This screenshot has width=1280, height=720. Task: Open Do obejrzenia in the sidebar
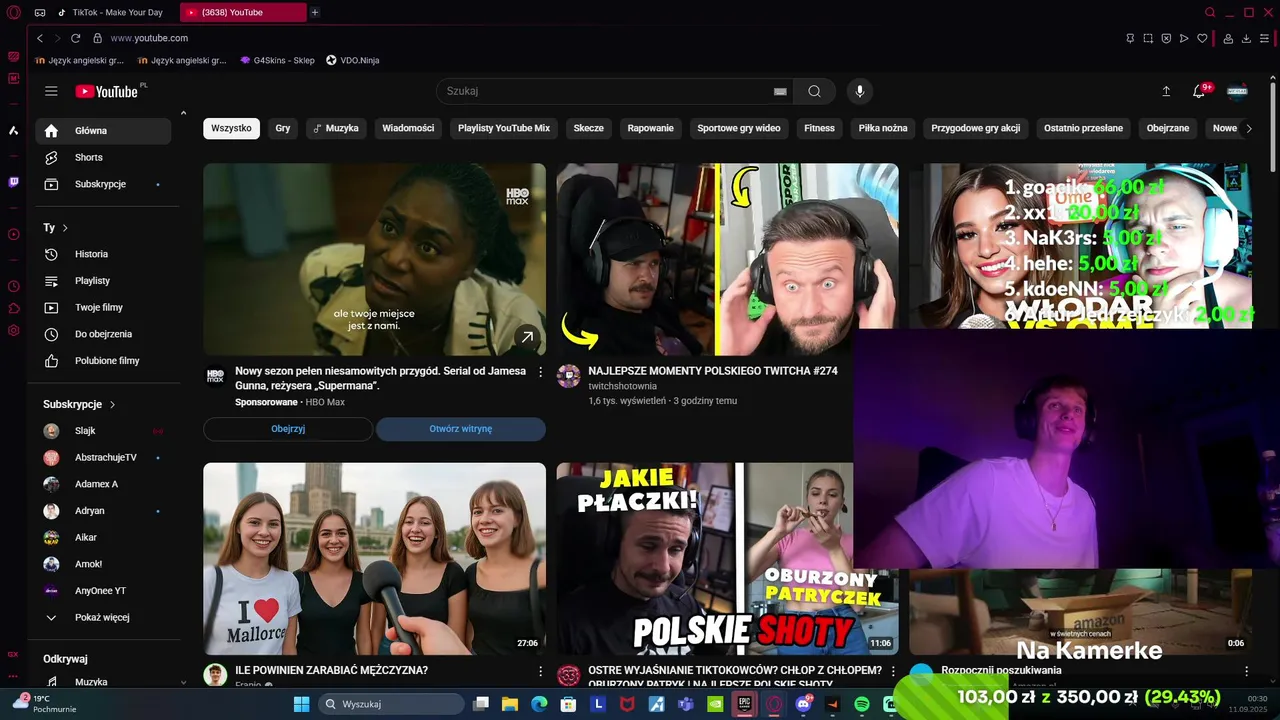click(103, 334)
